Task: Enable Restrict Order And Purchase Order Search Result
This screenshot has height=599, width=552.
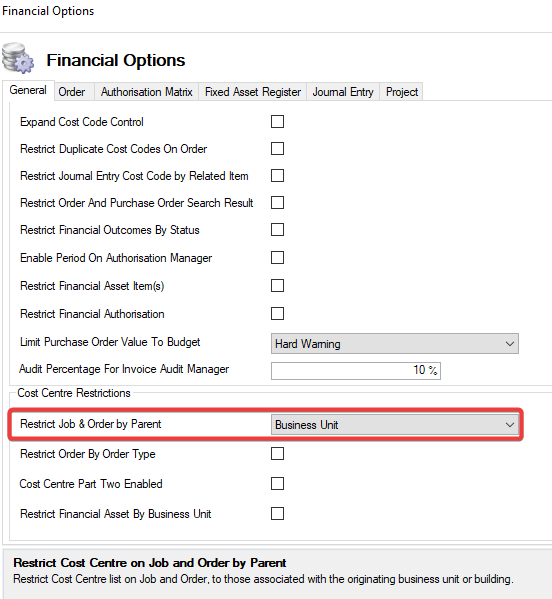Action: (277, 202)
